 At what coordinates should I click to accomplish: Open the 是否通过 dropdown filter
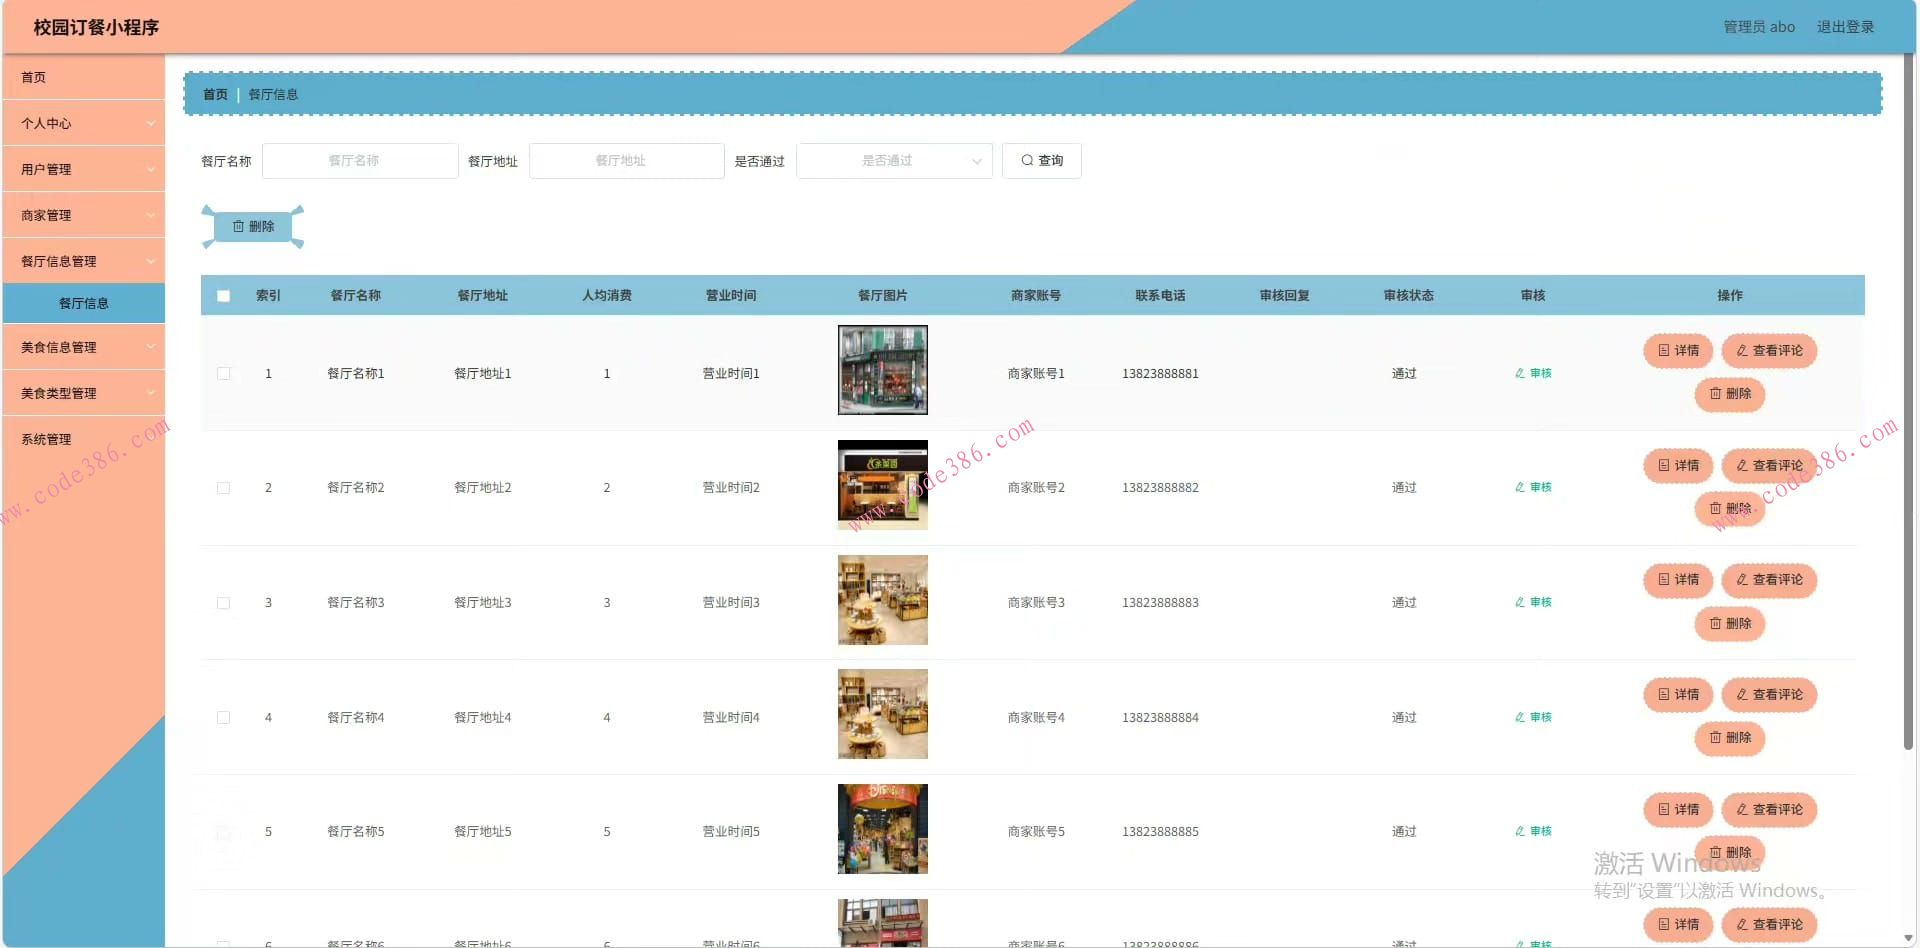click(893, 161)
